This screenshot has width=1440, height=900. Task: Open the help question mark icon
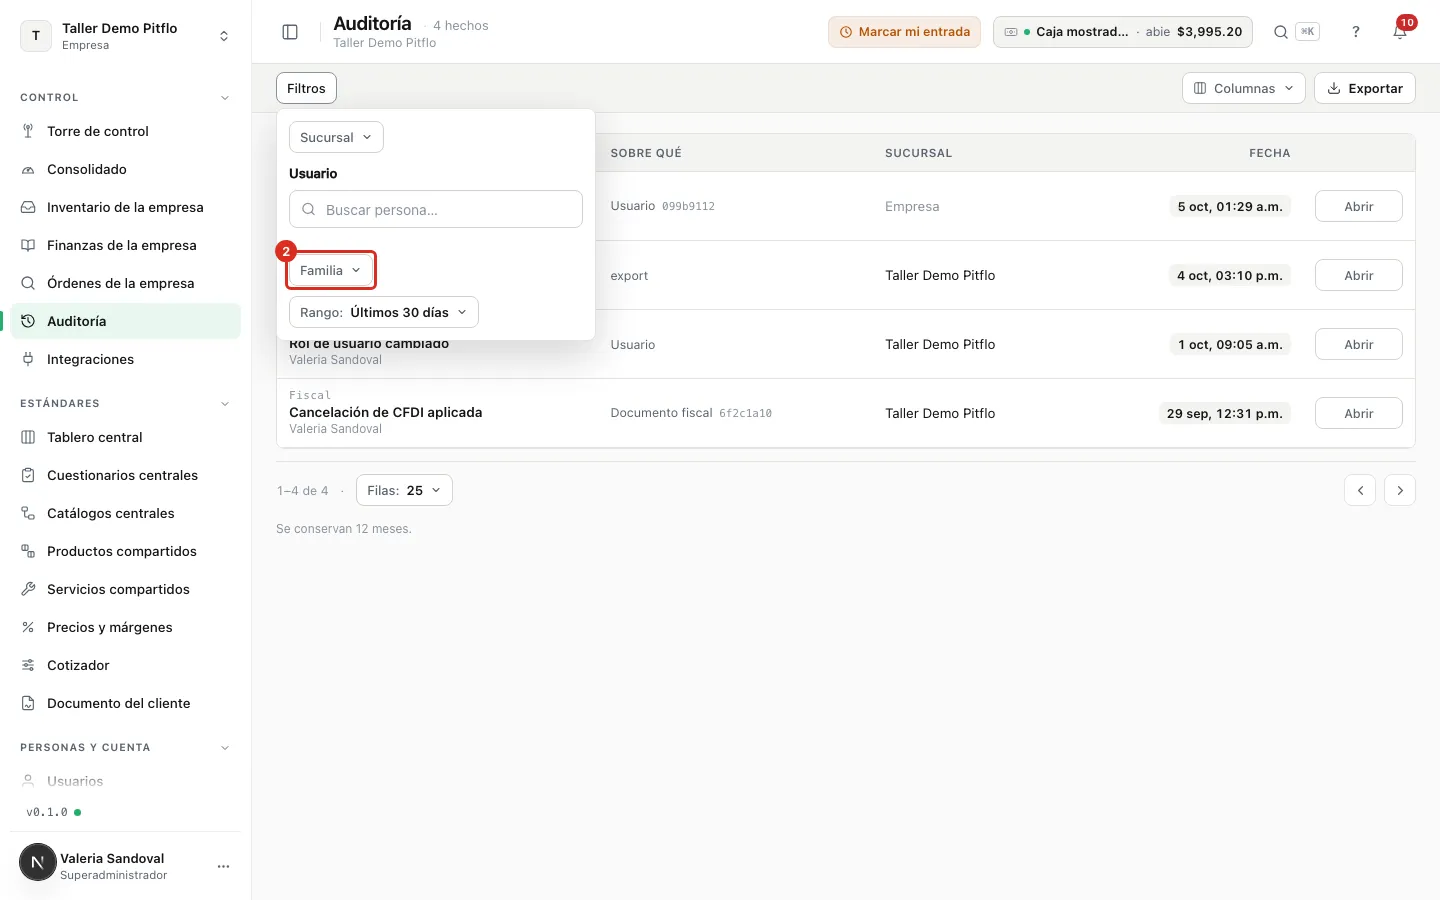pyautogui.click(x=1356, y=32)
